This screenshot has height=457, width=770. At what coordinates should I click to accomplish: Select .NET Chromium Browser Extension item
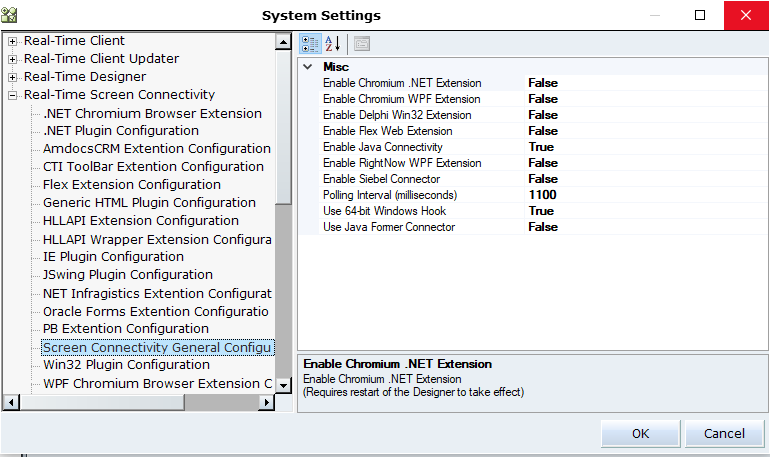point(152,114)
